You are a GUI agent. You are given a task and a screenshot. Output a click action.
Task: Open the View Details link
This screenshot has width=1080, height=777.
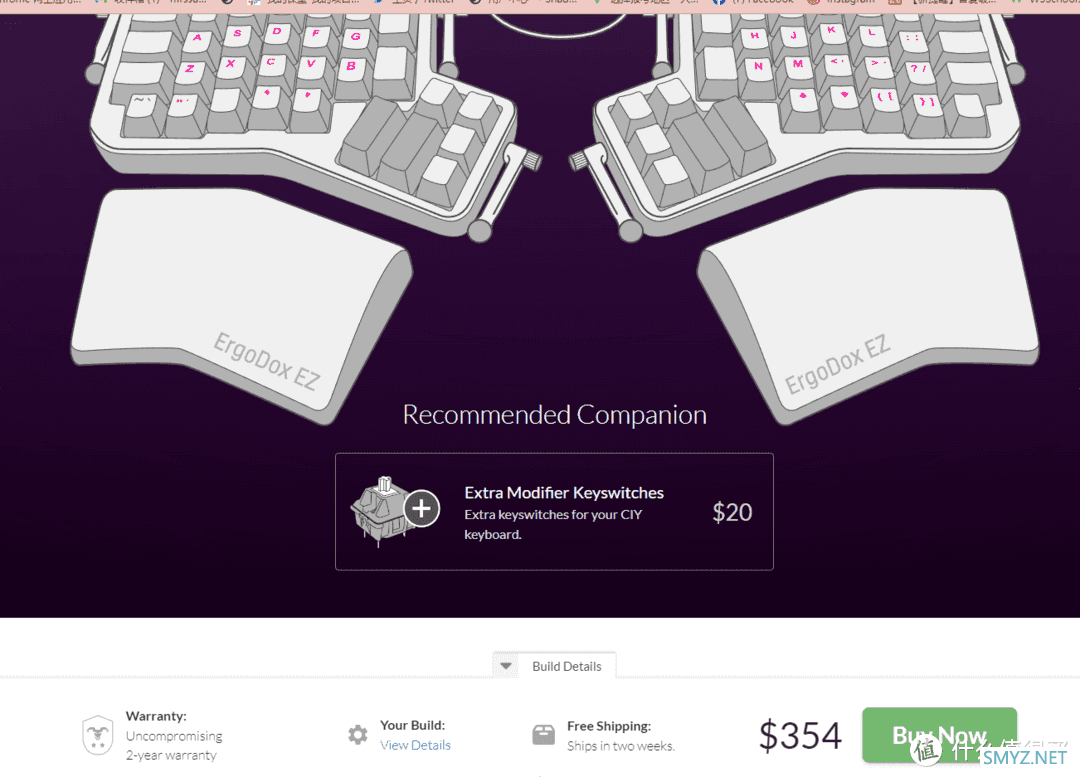click(x=415, y=745)
